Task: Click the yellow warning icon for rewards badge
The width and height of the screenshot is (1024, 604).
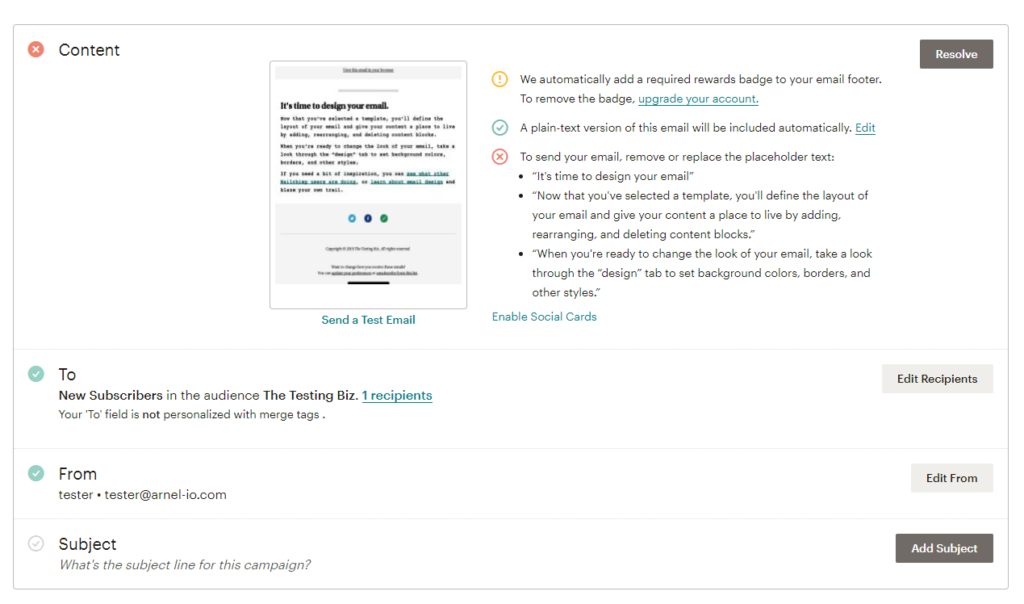Action: tap(500, 79)
